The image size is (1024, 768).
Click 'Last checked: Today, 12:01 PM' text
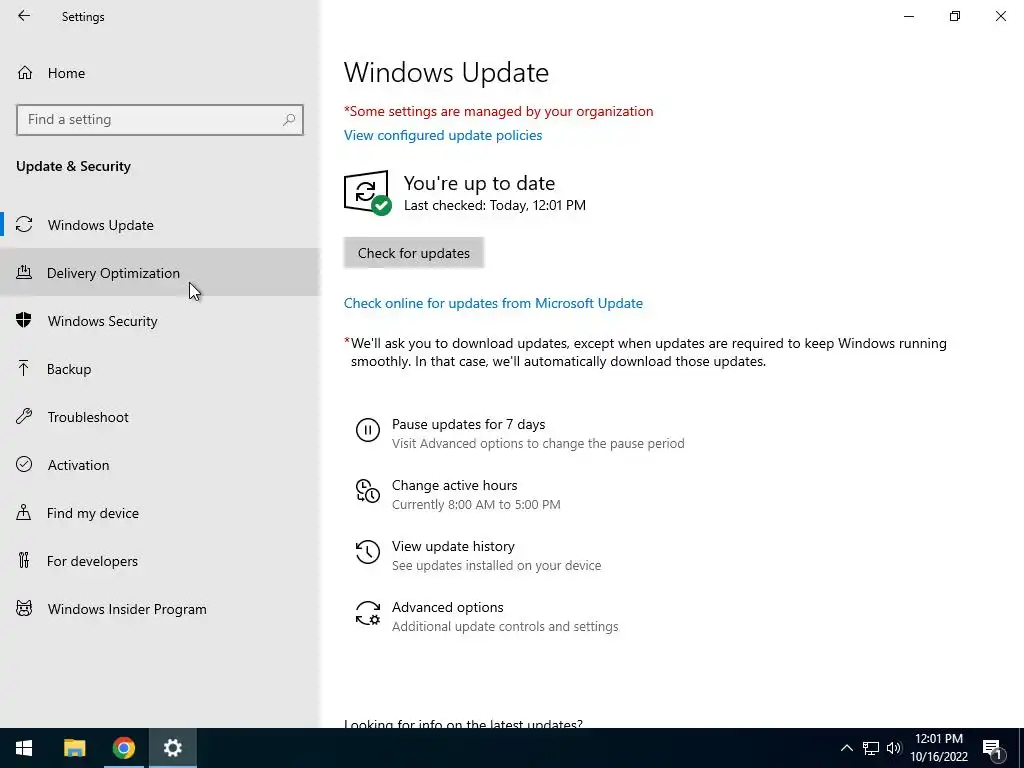[x=494, y=205]
